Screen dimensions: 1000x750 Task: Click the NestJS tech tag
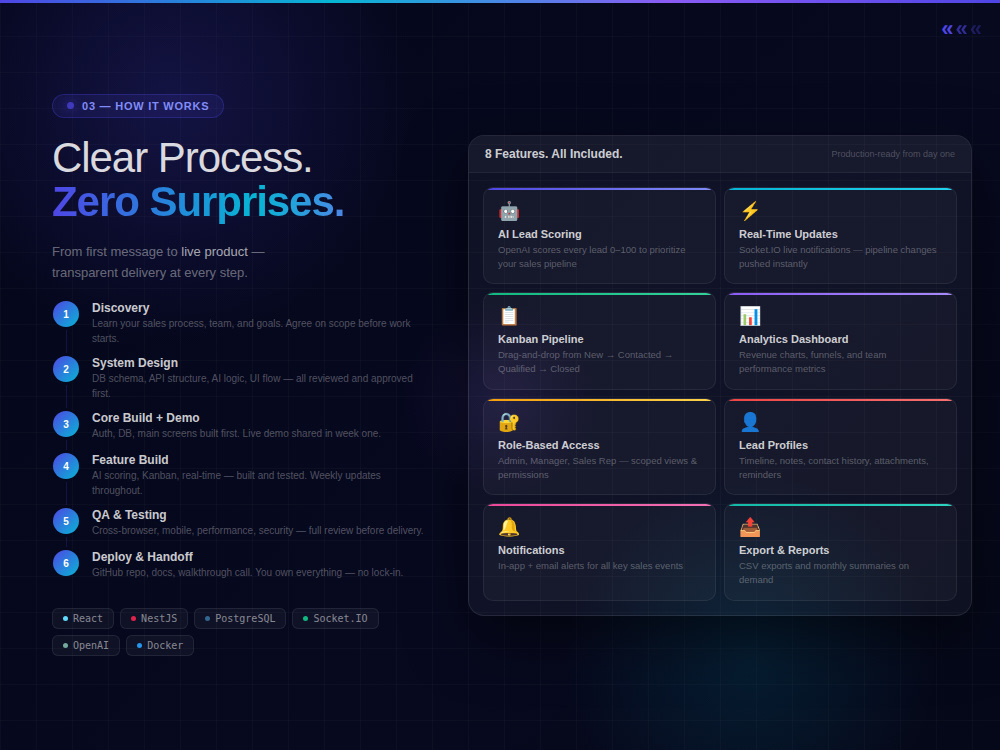(154, 618)
